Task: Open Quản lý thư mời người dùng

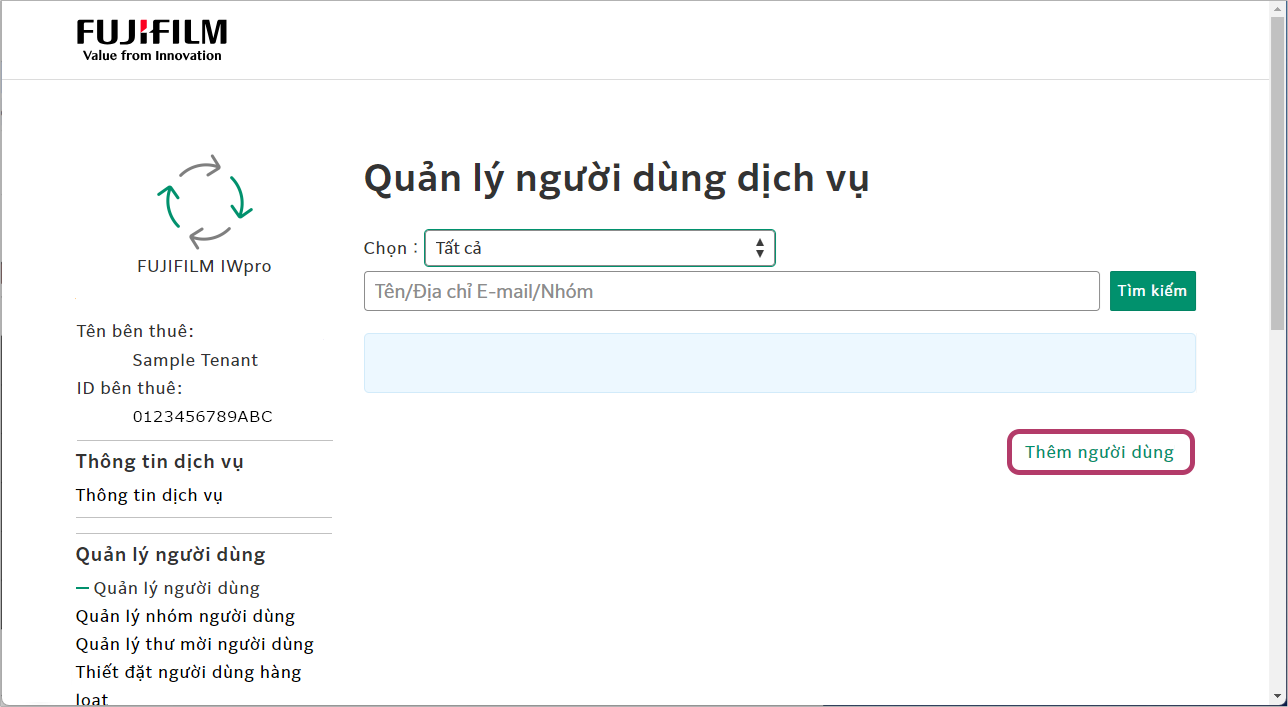Action: 195,644
